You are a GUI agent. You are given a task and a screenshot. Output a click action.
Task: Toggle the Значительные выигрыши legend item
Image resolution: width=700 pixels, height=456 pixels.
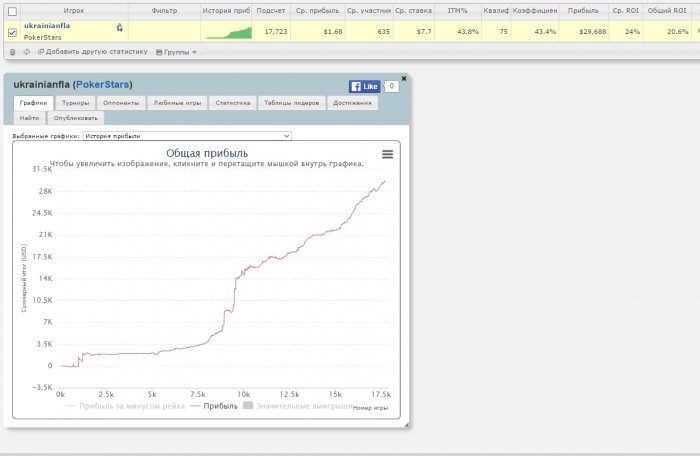pyautogui.click(x=298, y=406)
